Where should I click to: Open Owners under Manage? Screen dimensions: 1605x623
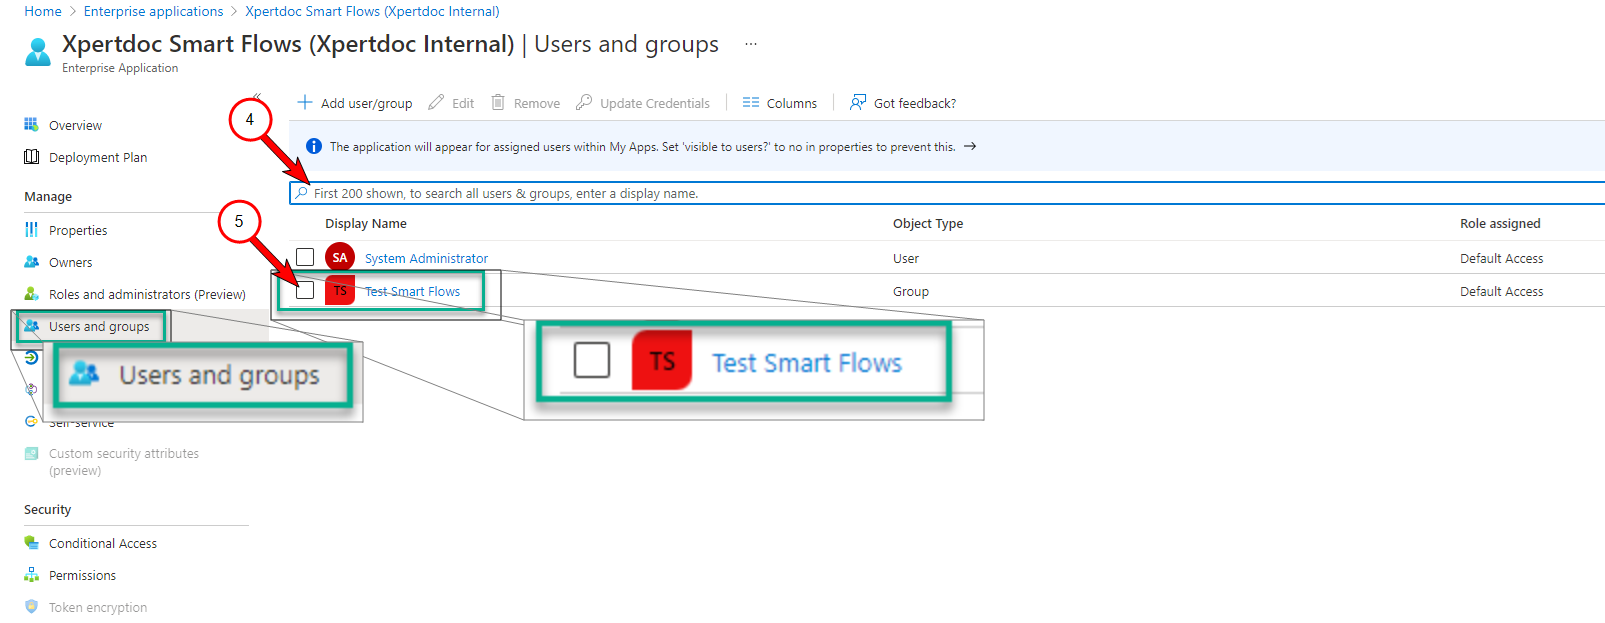[x=70, y=262]
